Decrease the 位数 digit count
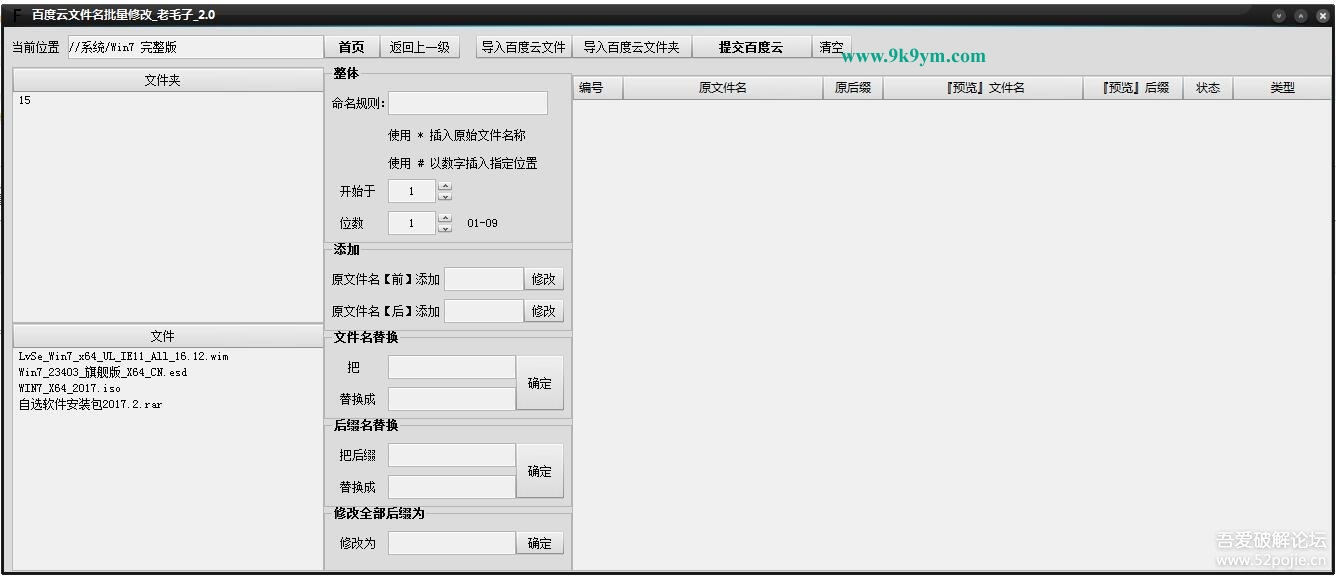Viewport: 1336px width, 577px height. point(445,229)
